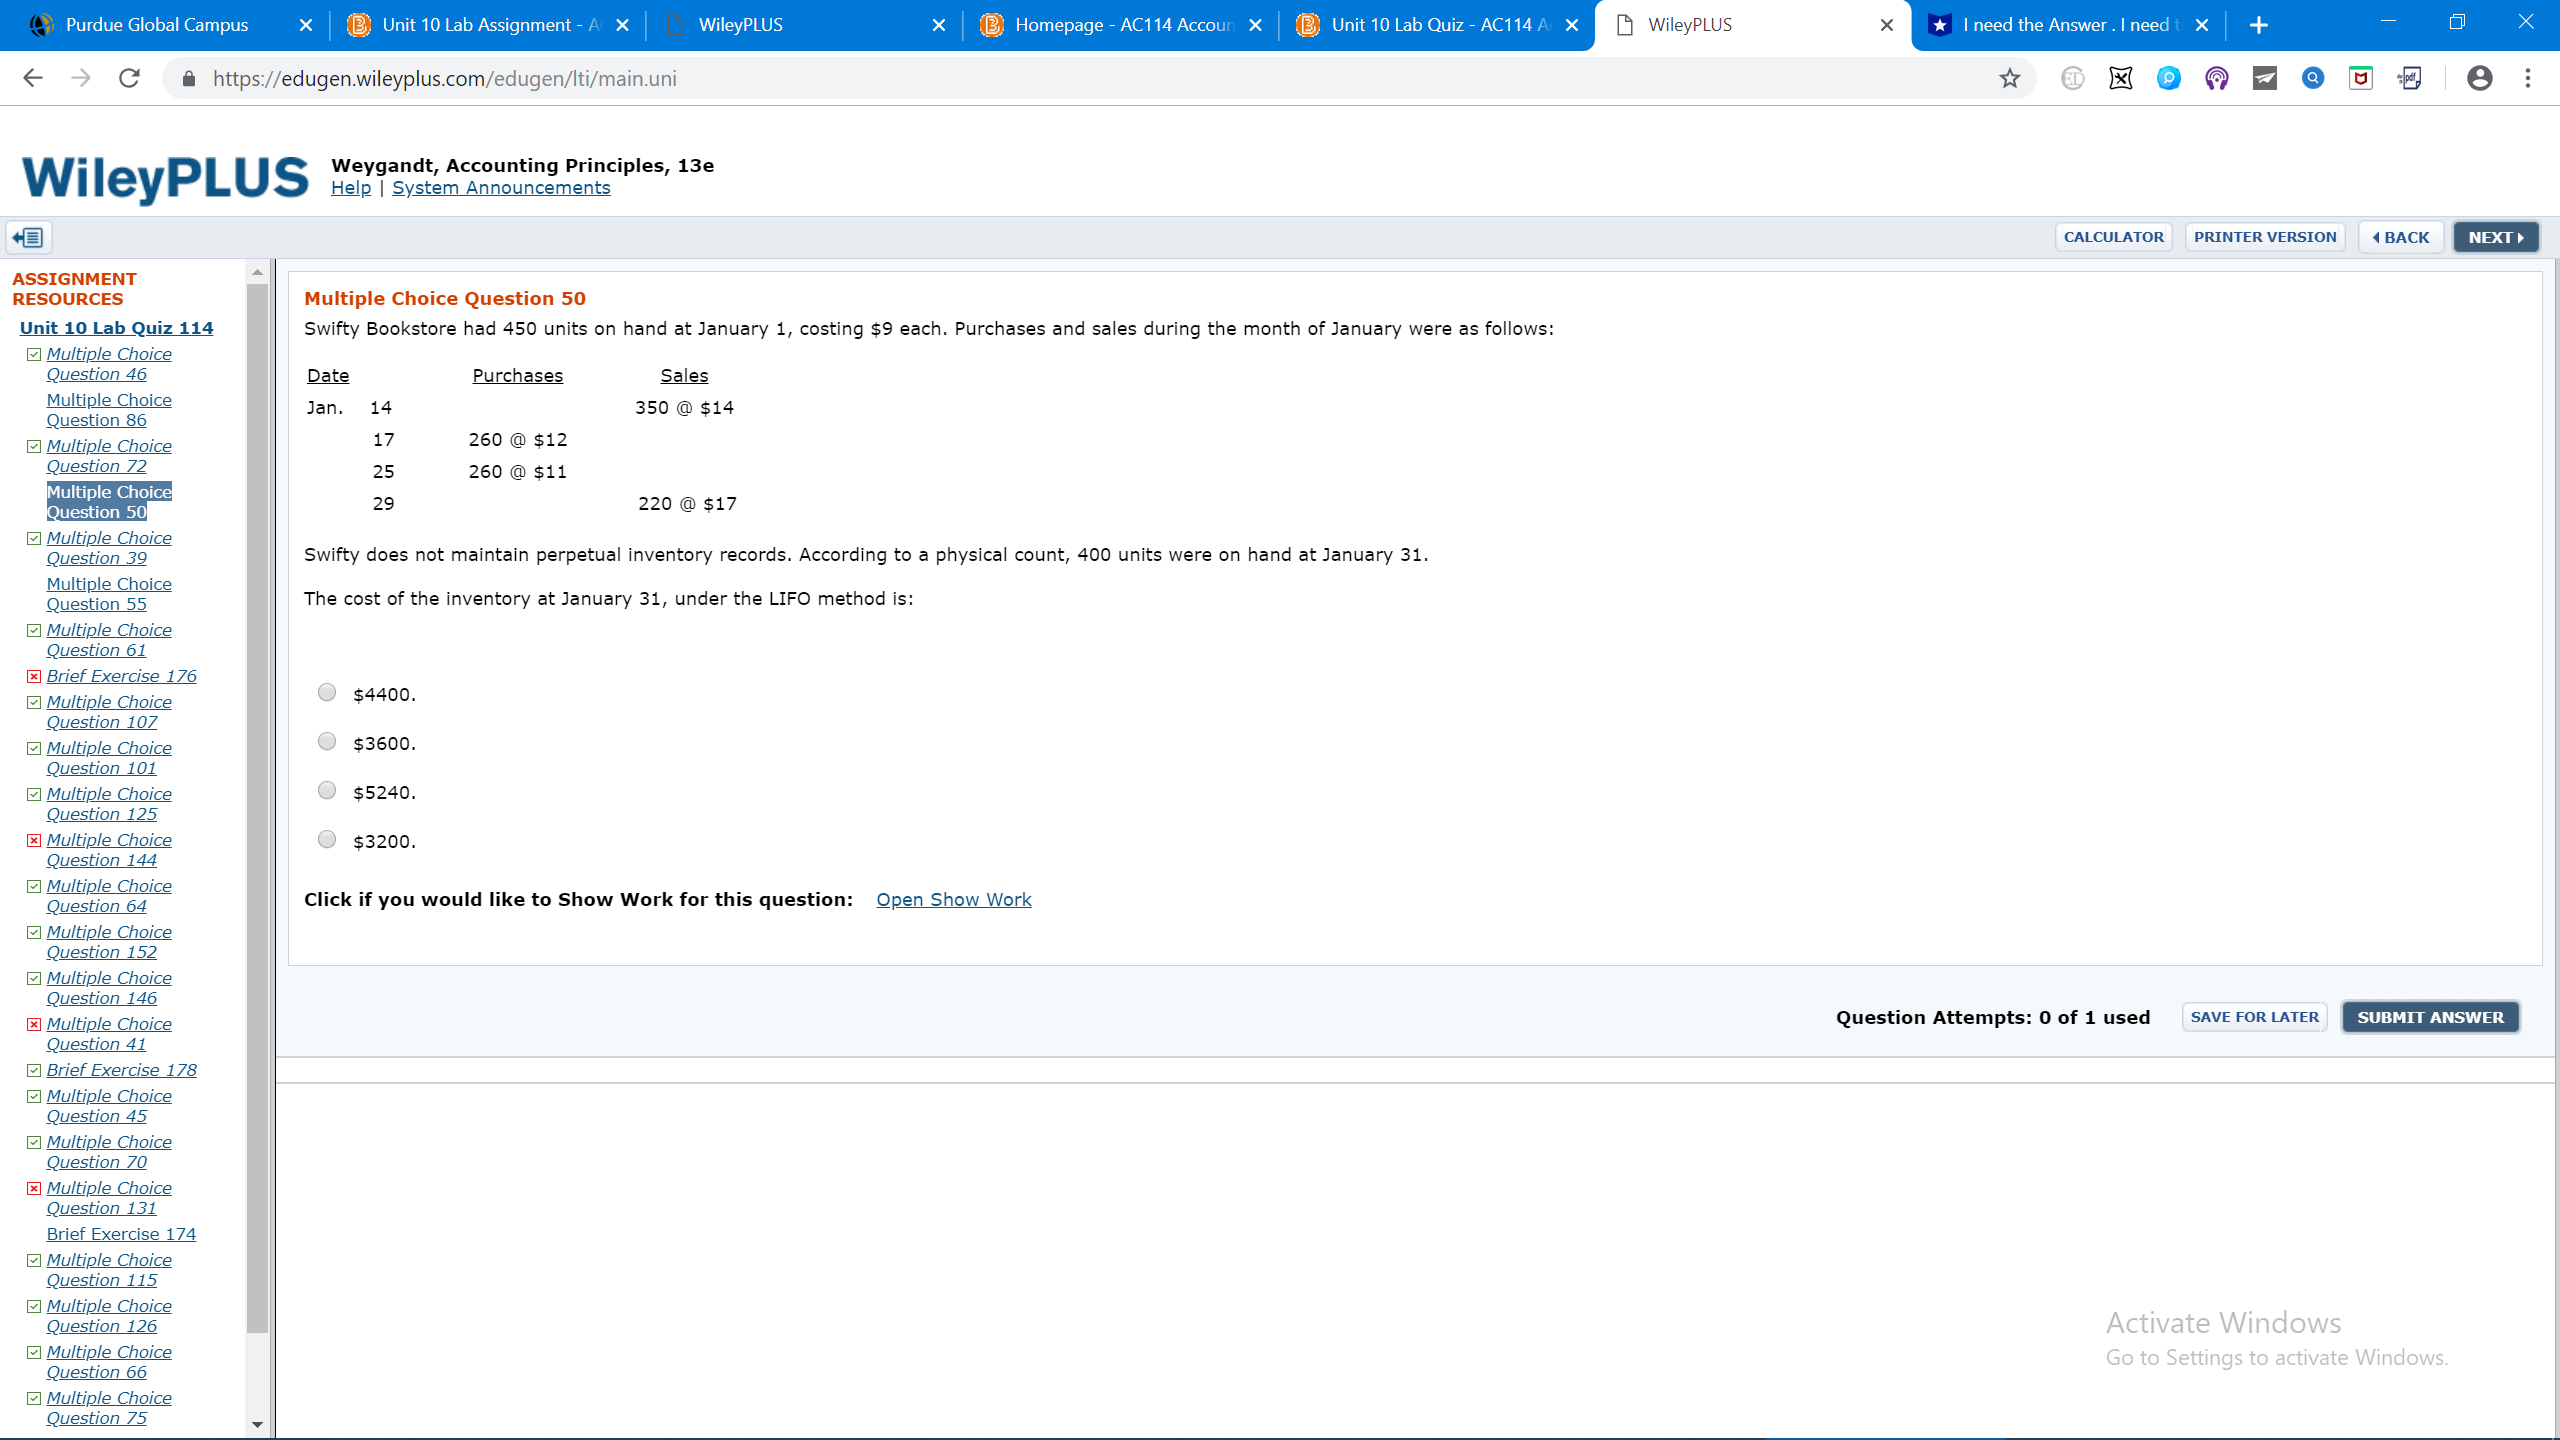
Task: Click the purple headphones extension icon
Action: tap(2217, 78)
